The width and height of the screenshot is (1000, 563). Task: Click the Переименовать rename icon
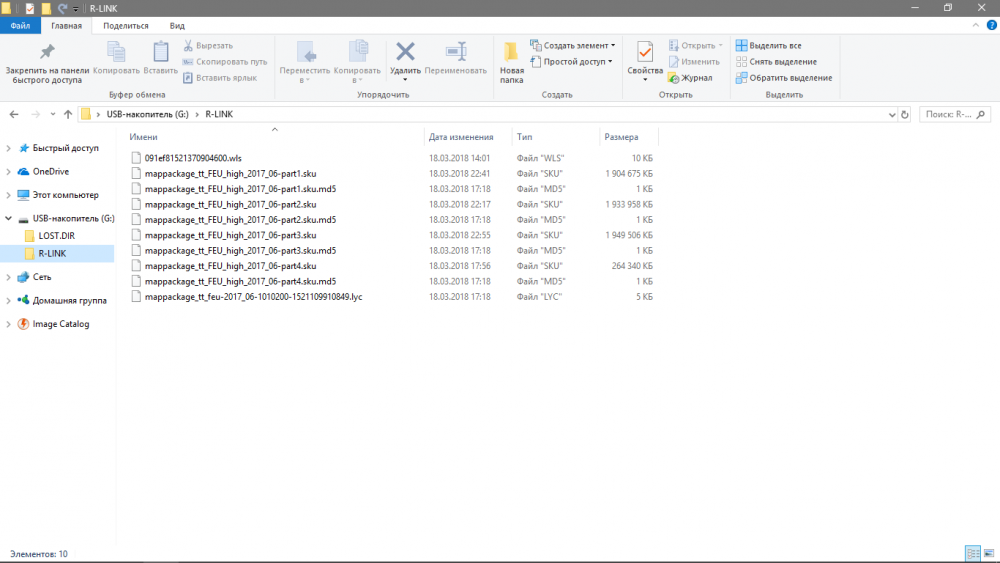[455, 52]
